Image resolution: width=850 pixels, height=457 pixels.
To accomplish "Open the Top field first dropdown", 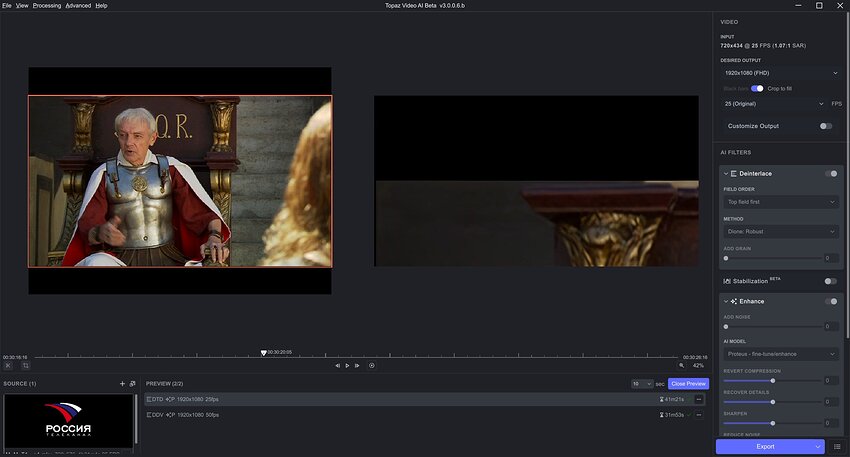I will click(x=781, y=202).
